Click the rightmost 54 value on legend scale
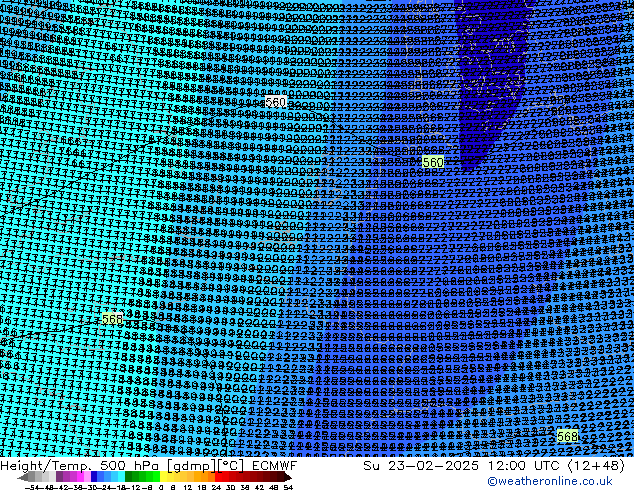 click(x=288, y=487)
